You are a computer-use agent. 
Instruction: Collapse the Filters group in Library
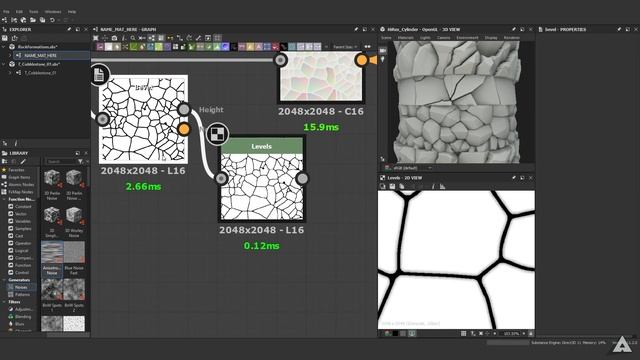coord(4,302)
